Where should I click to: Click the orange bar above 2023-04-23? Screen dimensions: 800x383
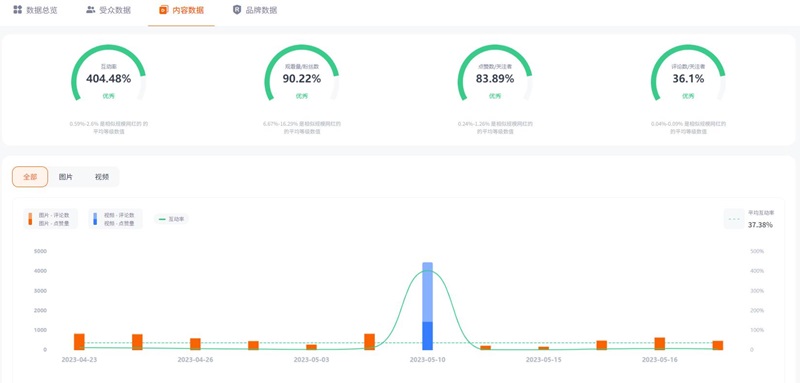click(x=79, y=342)
